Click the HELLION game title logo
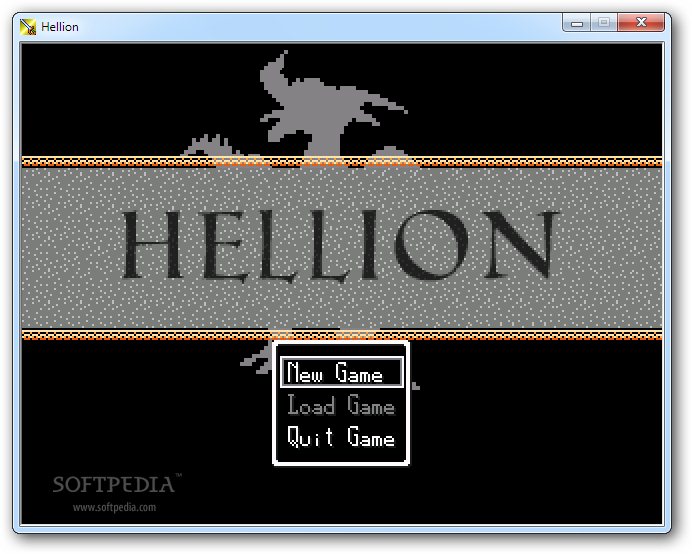The height and width of the screenshot is (554, 692). click(x=339, y=245)
